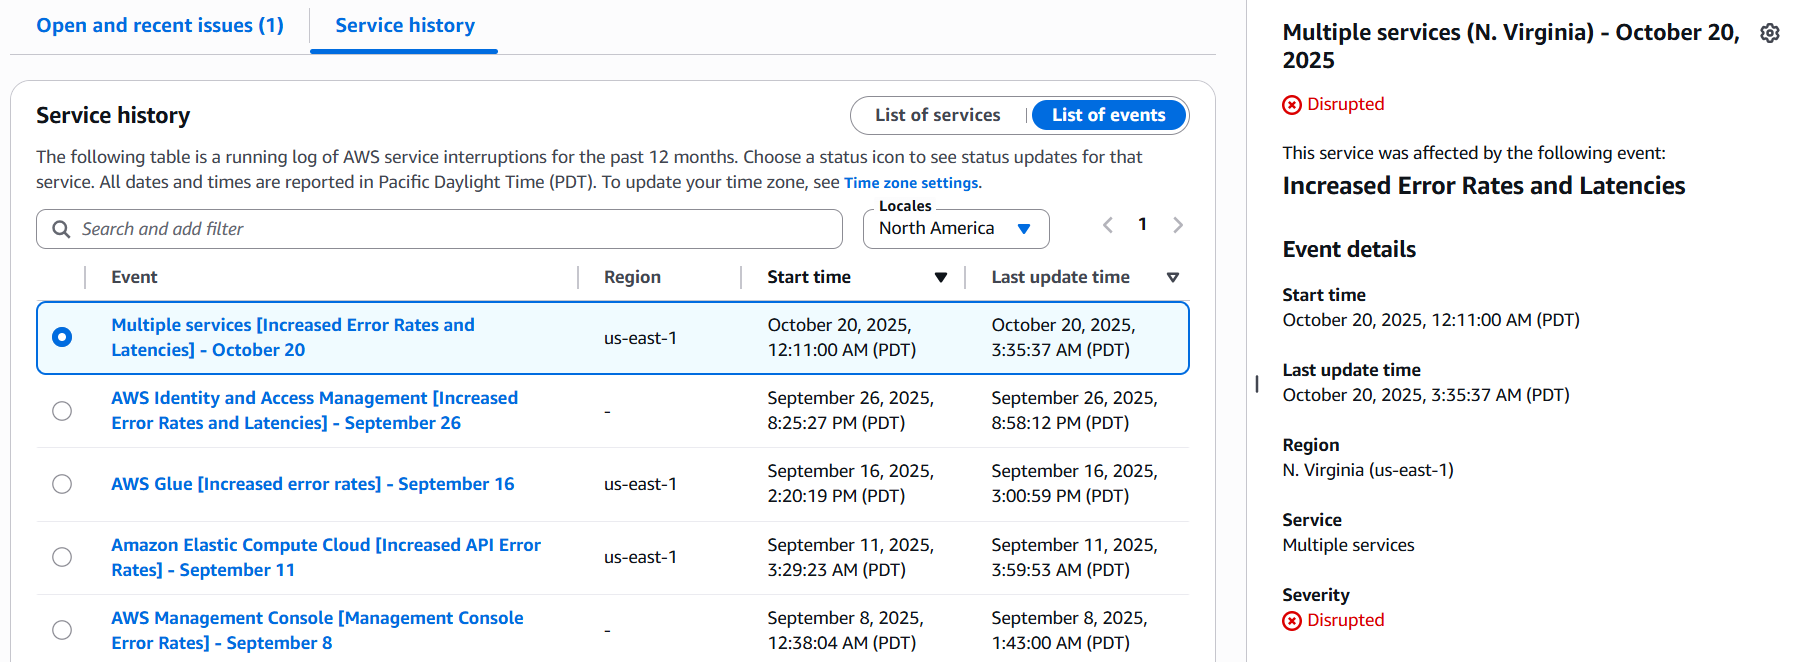
Task: Click the settings gear icon in details panel
Action: click(x=1769, y=33)
